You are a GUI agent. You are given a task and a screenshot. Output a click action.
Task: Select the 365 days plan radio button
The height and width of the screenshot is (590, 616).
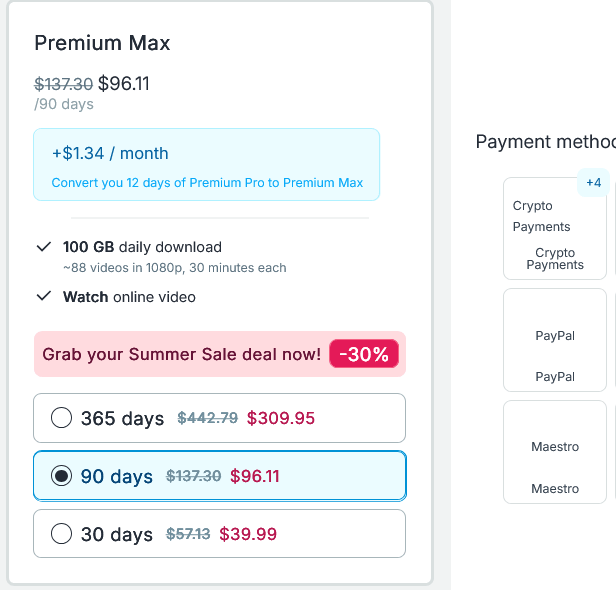click(x=61, y=418)
